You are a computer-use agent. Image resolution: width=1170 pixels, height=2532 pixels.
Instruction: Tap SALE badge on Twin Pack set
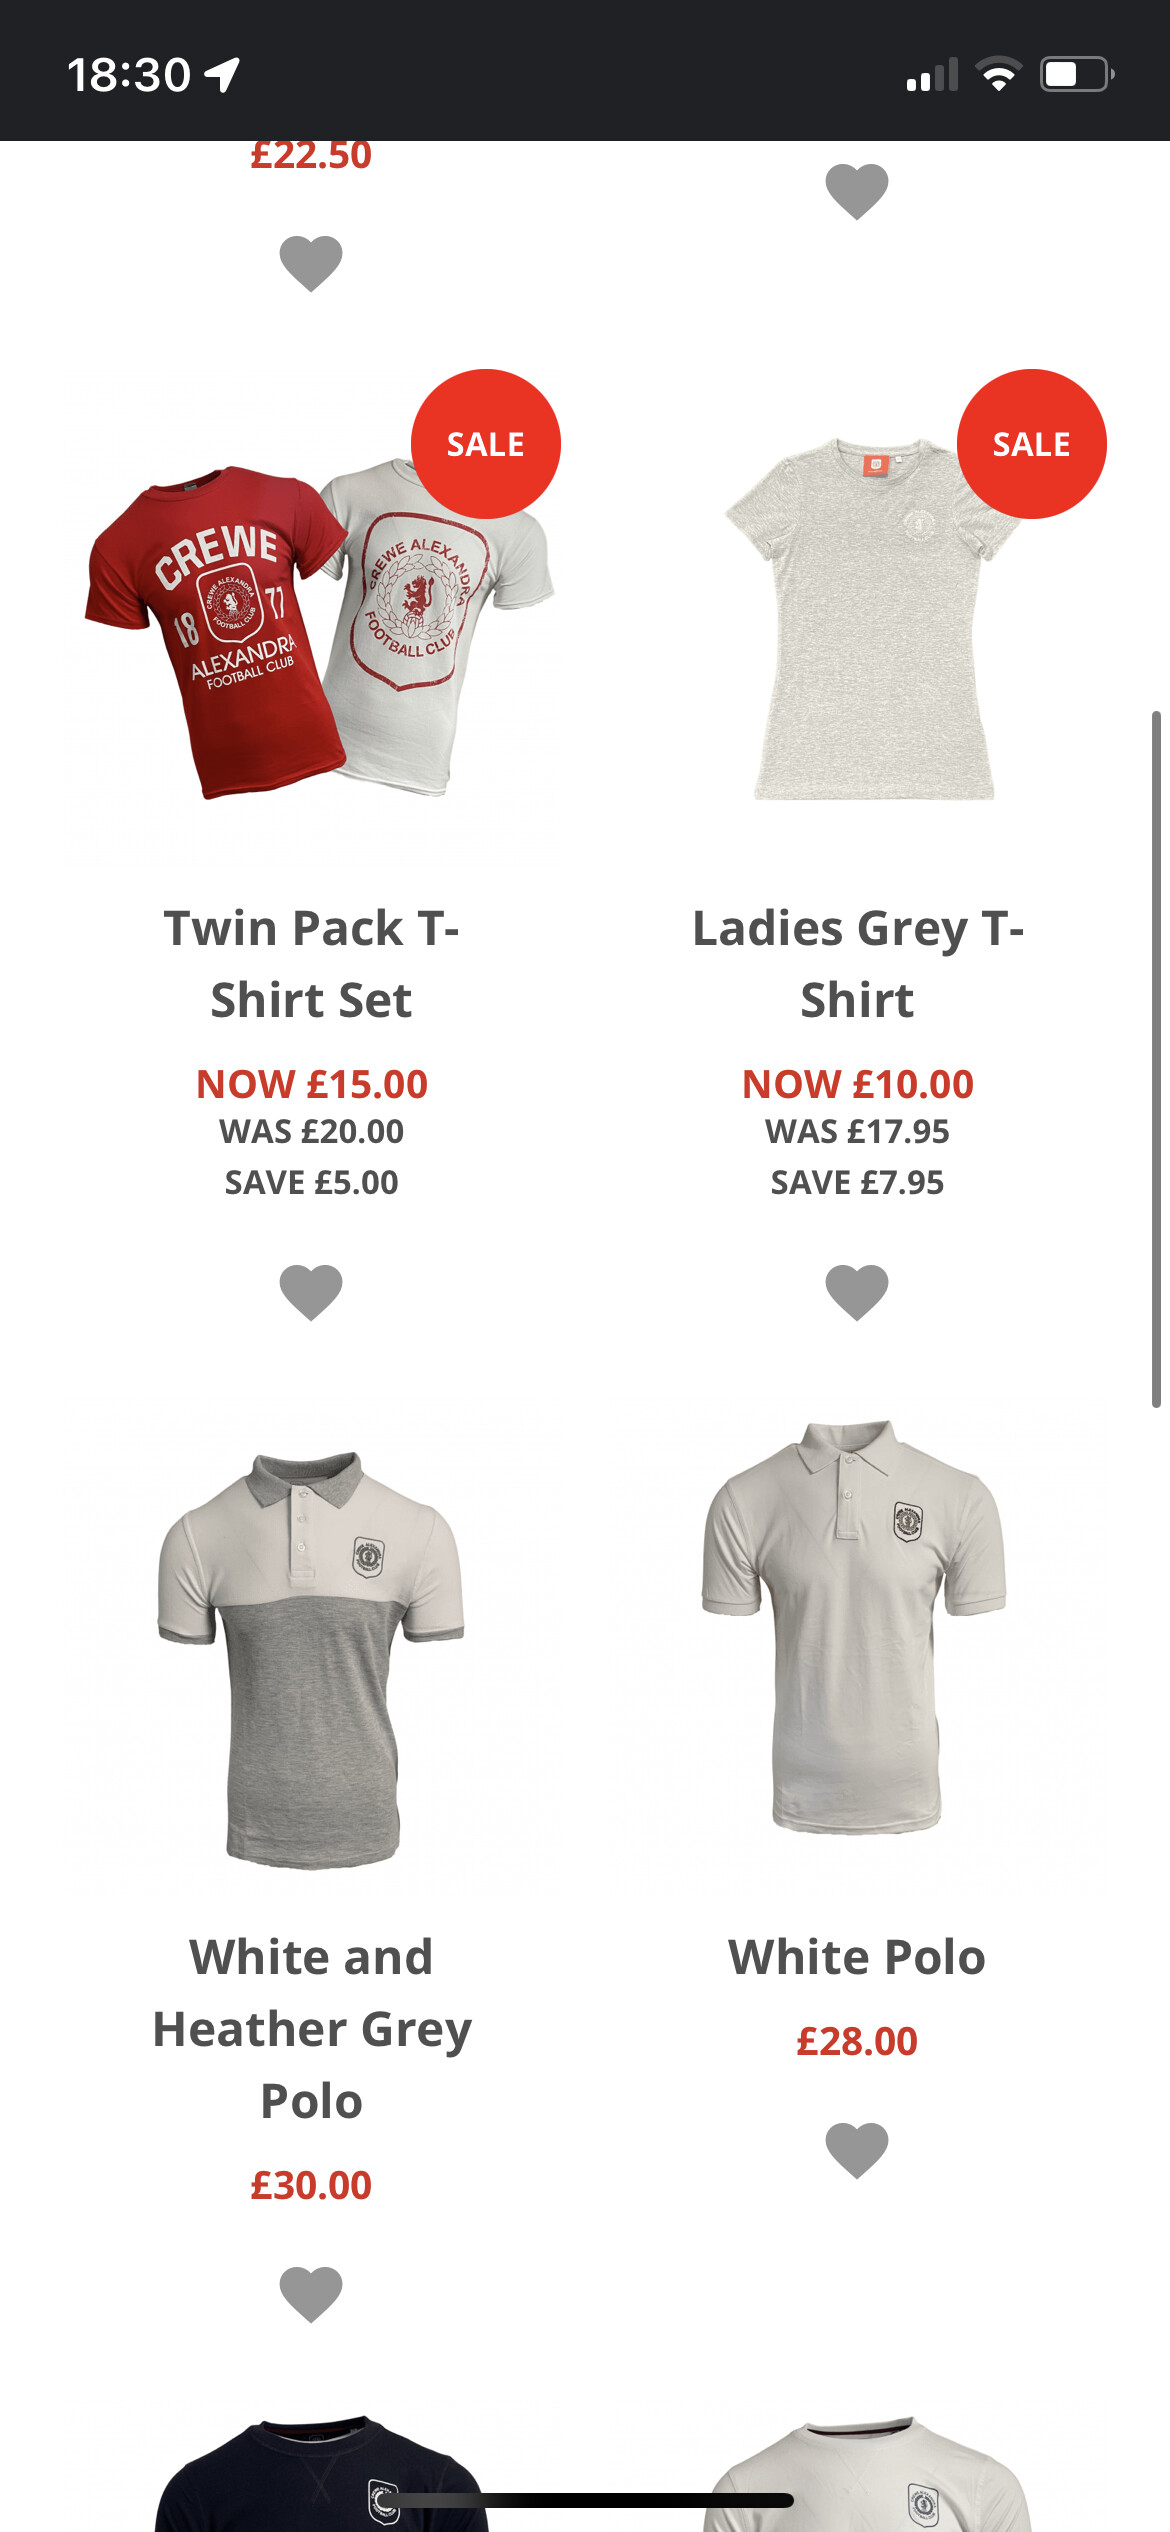click(x=486, y=444)
